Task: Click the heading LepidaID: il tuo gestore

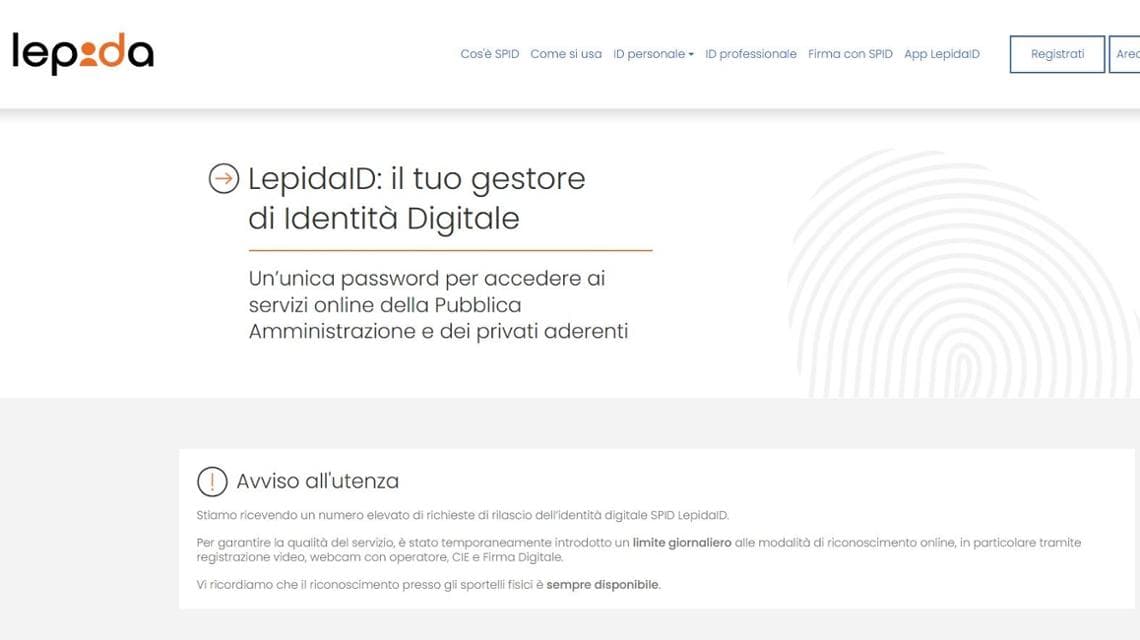Action: [x=417, y=198]
